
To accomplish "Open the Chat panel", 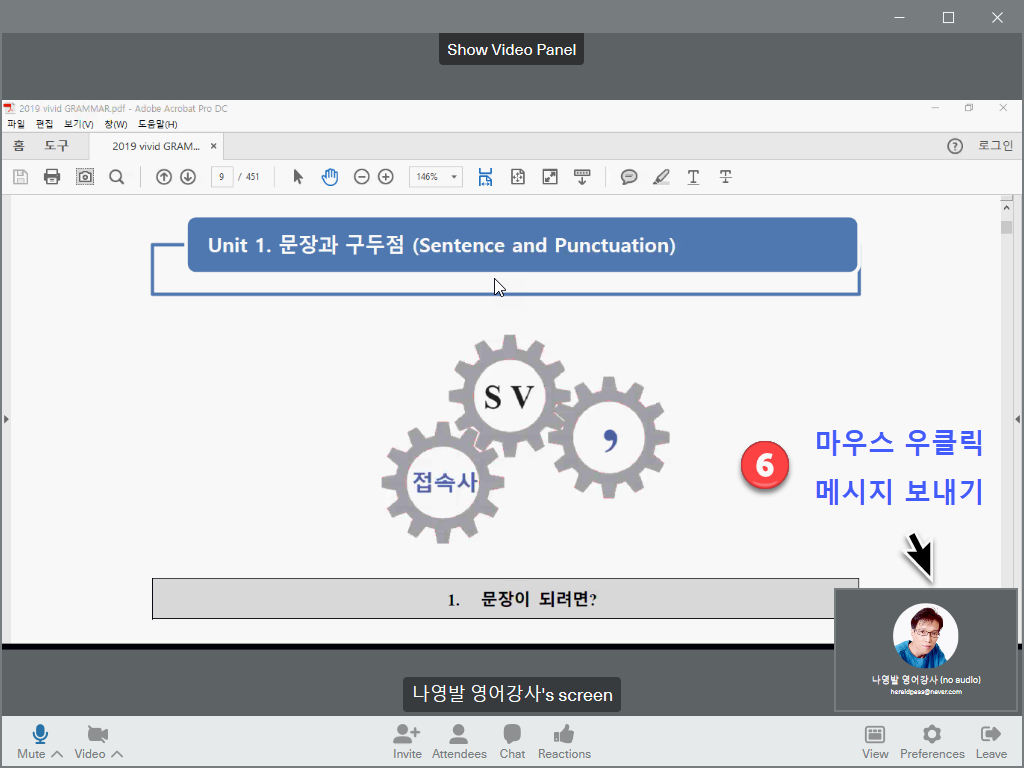I will tap(512, 735).
